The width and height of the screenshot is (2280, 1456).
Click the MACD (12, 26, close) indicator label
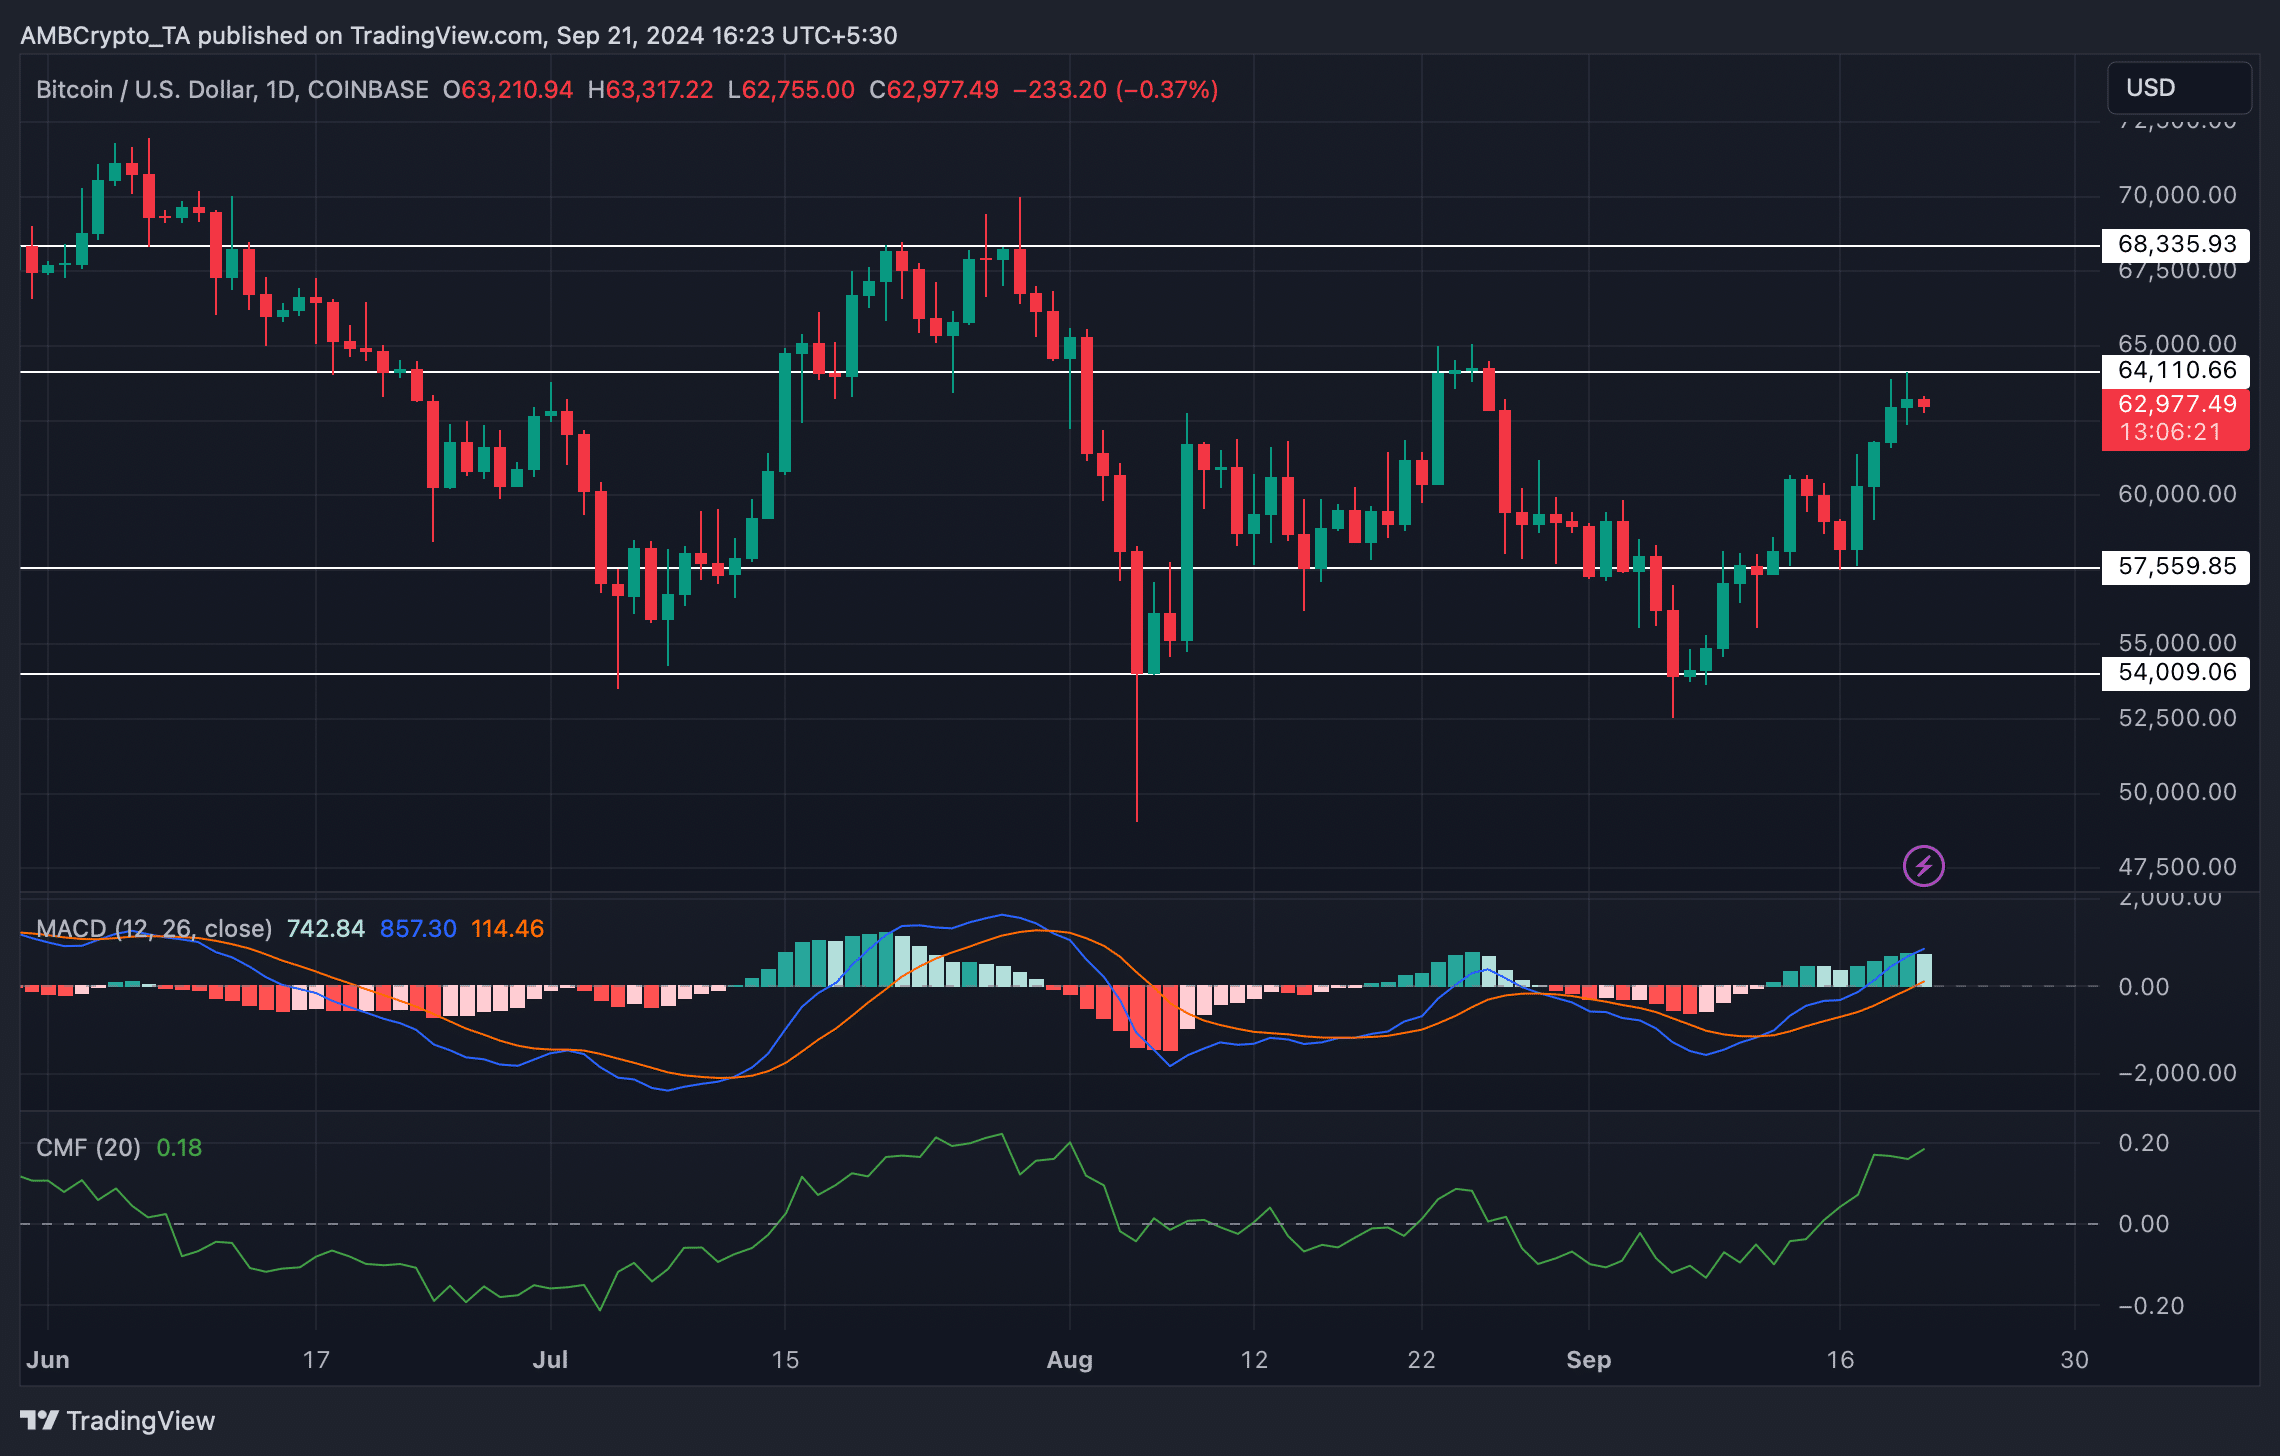point(154,929)
